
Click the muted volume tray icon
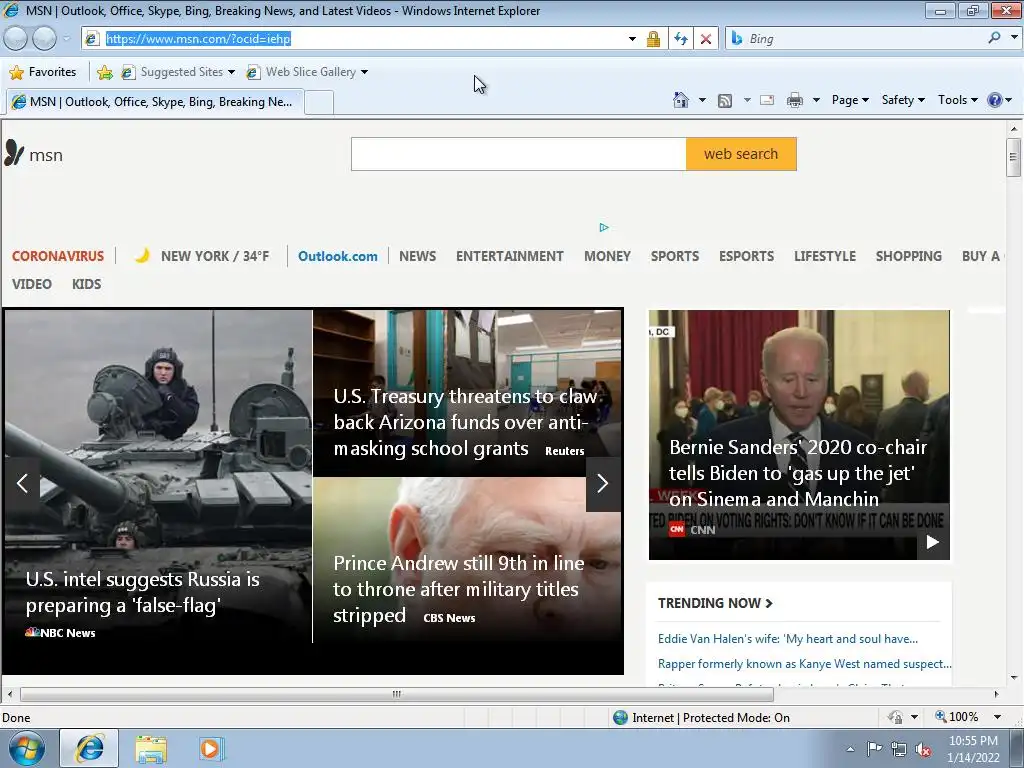[923, 750]
